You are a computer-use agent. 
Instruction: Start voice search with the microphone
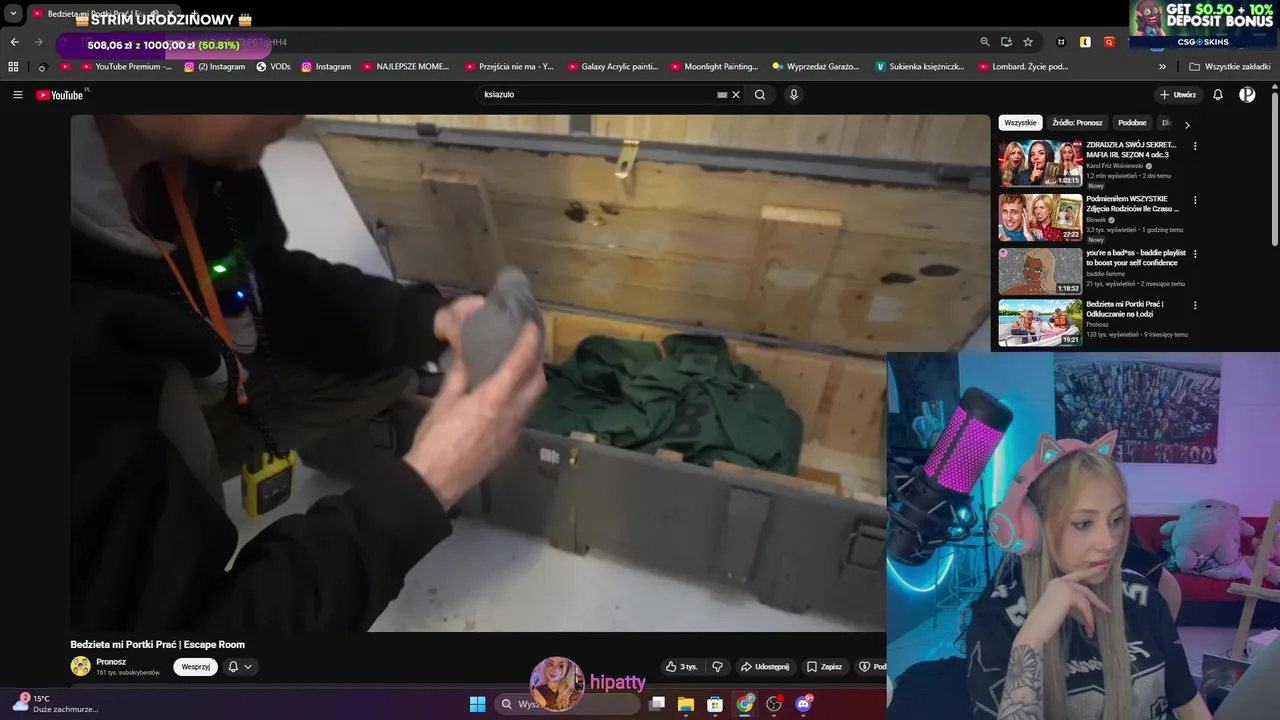click(x=794, y=95)
